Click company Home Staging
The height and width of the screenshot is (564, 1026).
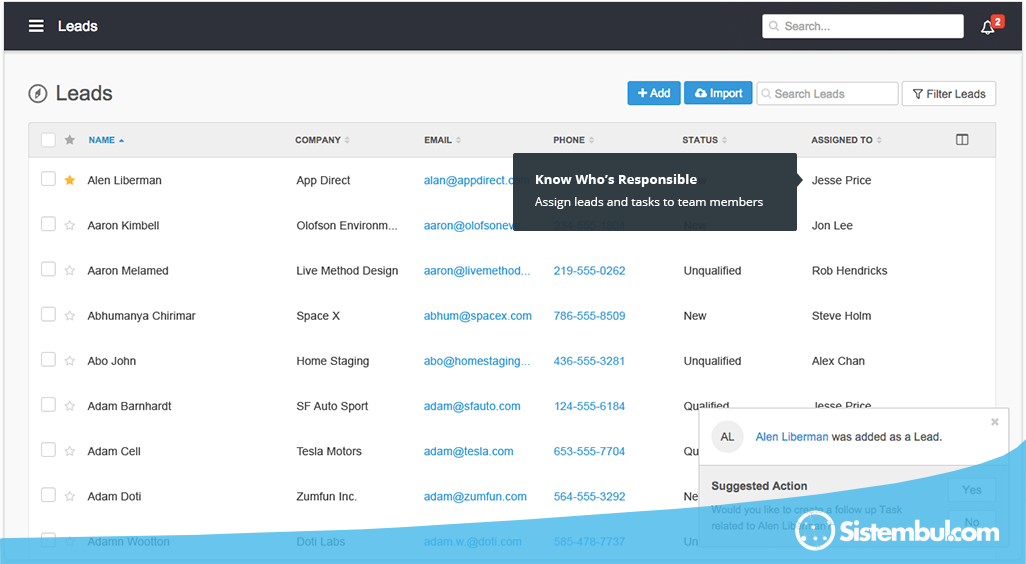coord(332,361)
